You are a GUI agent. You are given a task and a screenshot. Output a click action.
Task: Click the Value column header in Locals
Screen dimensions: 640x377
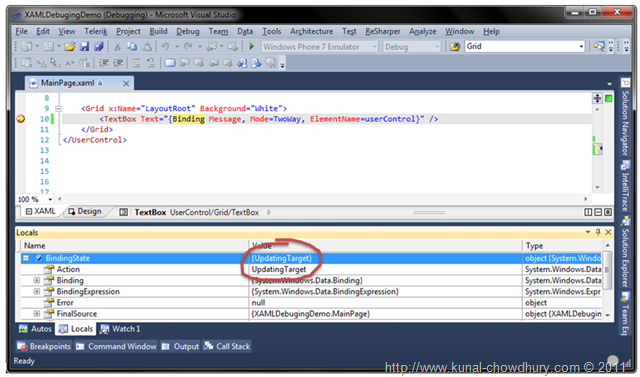coord(385,246)
